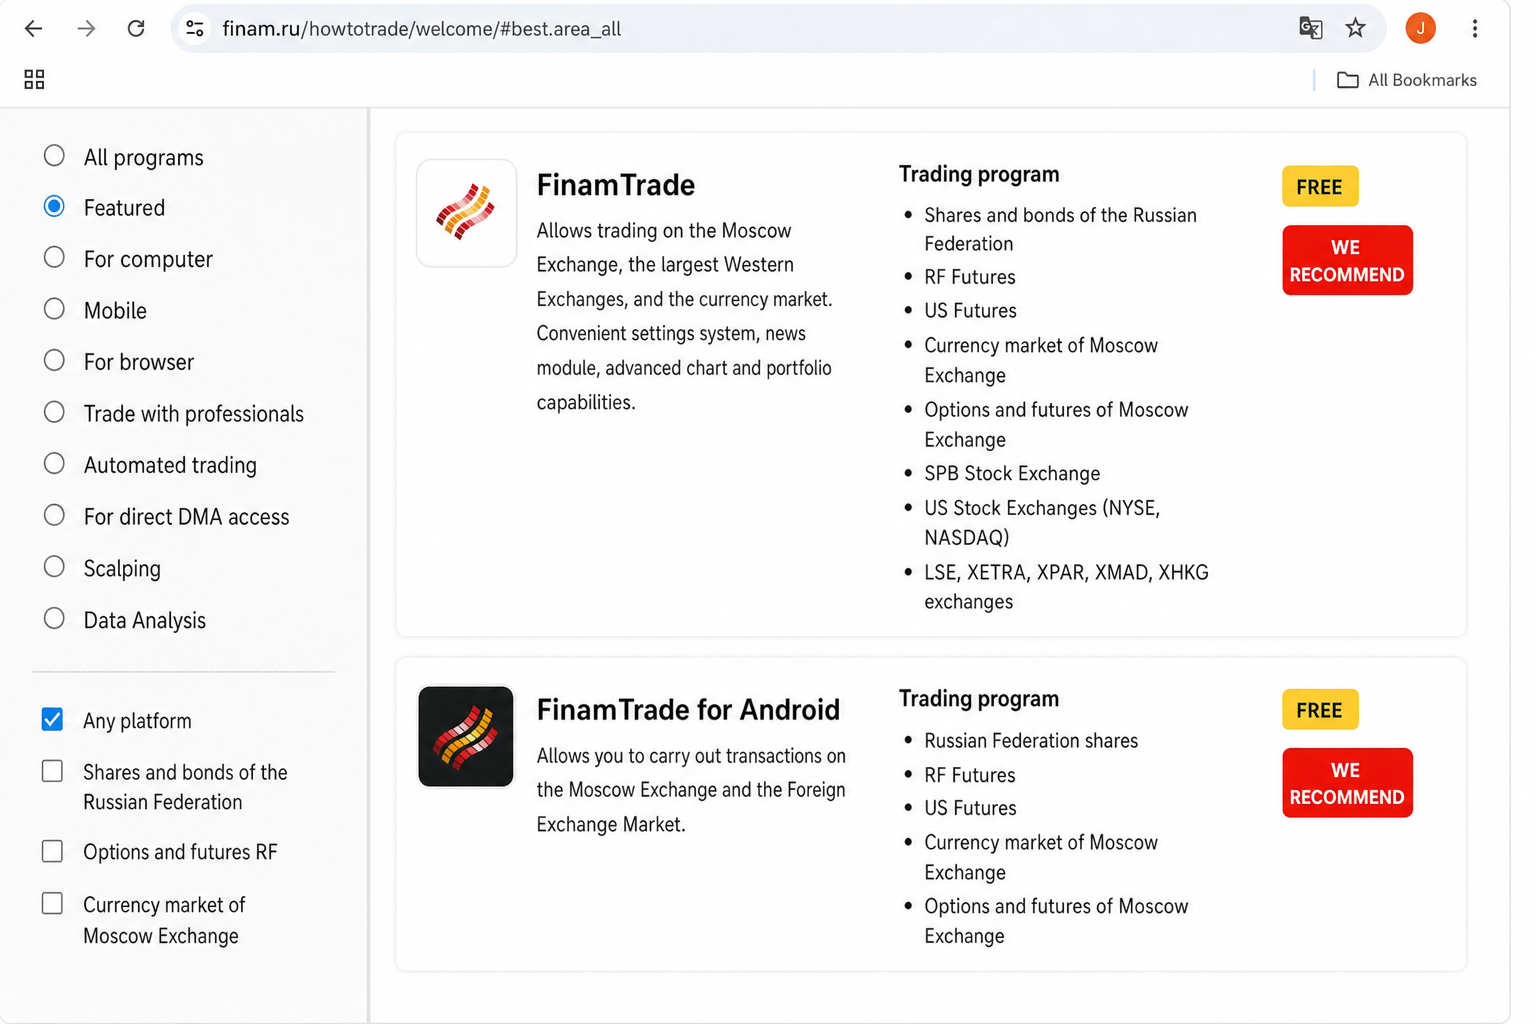Click 'LSE, XETRA, XPAR, XMAD, XHKG exchanges' item

[1066, 587]
